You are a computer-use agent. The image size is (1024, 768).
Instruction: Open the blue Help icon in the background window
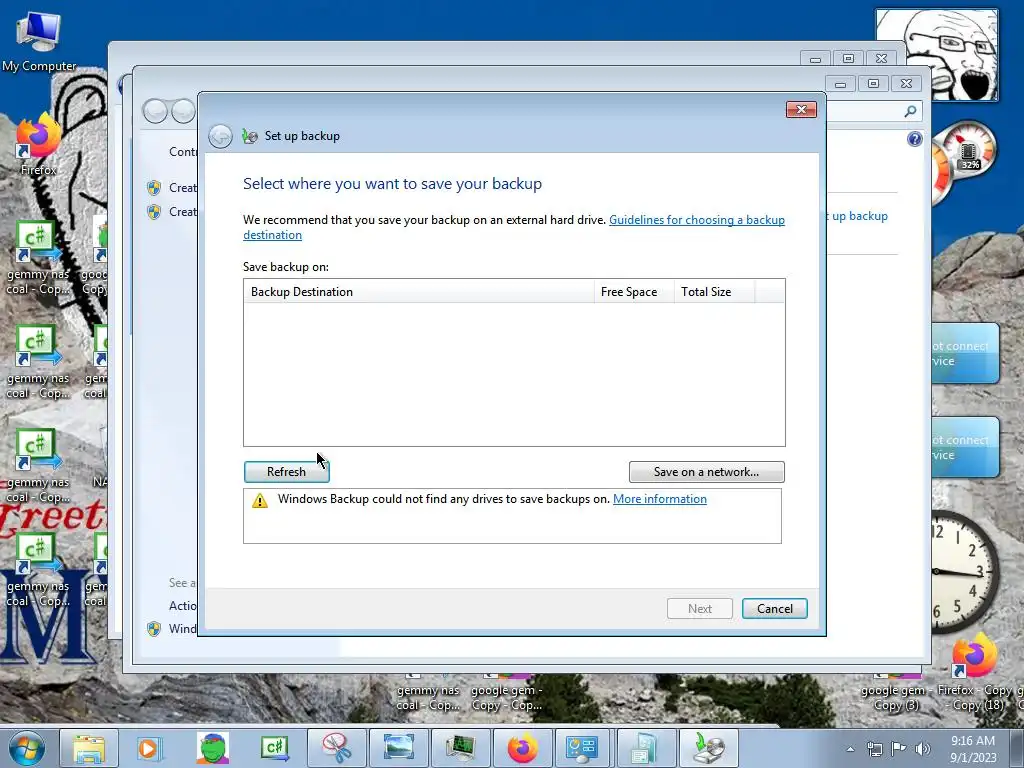click(x=914, y=138)
